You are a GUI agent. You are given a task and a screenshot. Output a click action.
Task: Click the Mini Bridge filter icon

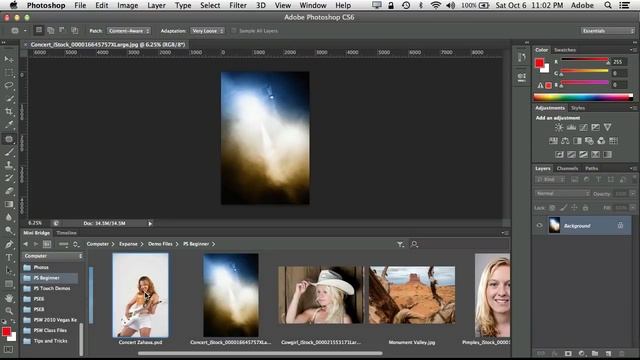400,244
